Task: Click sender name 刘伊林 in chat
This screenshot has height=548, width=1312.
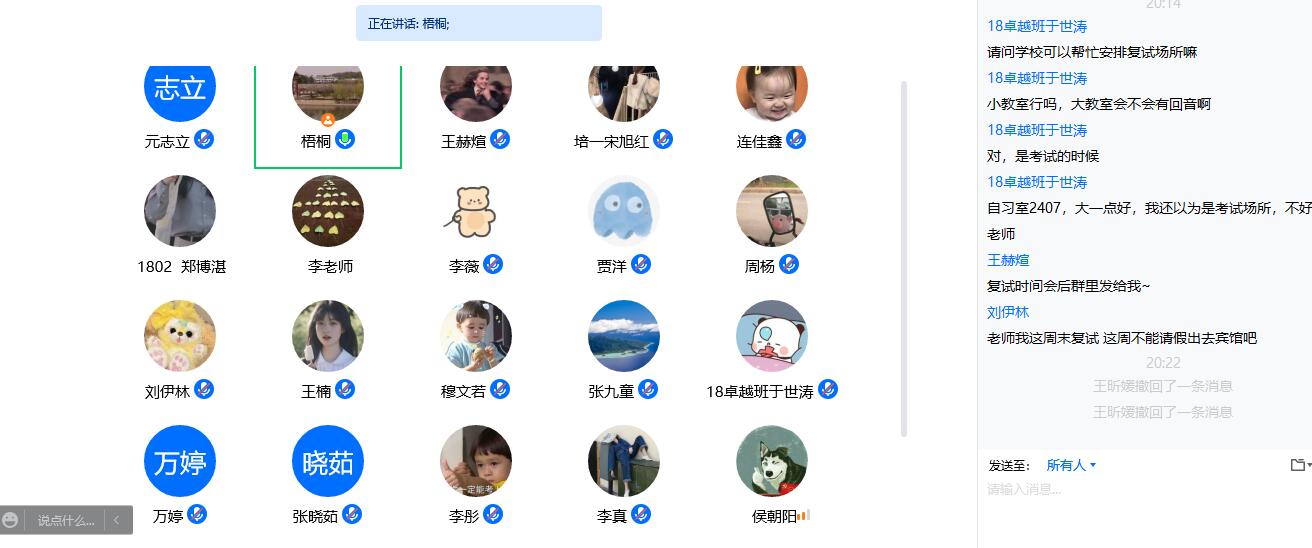Action: 1008,312
